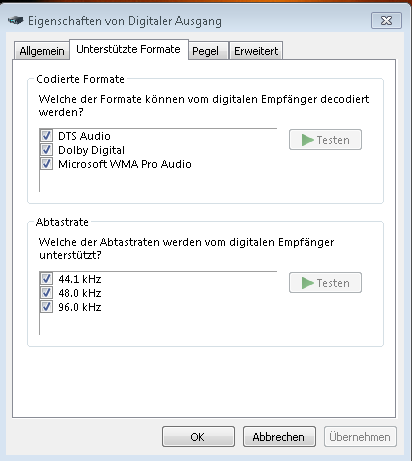Click the digital output device icon in title bar

pos(16,21)
